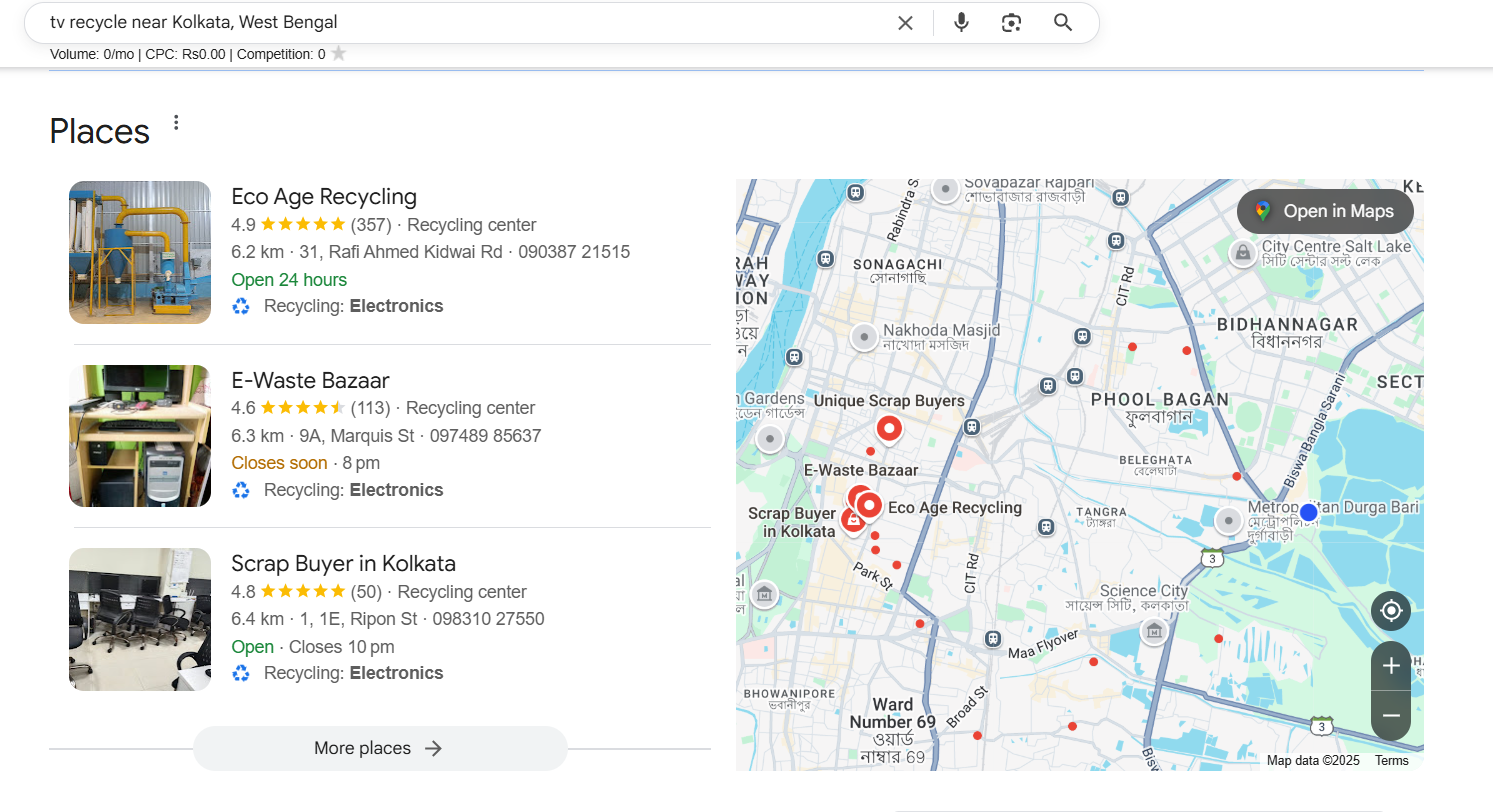View the E-Waste Bazaar photo thumbnail

point(140,436)
